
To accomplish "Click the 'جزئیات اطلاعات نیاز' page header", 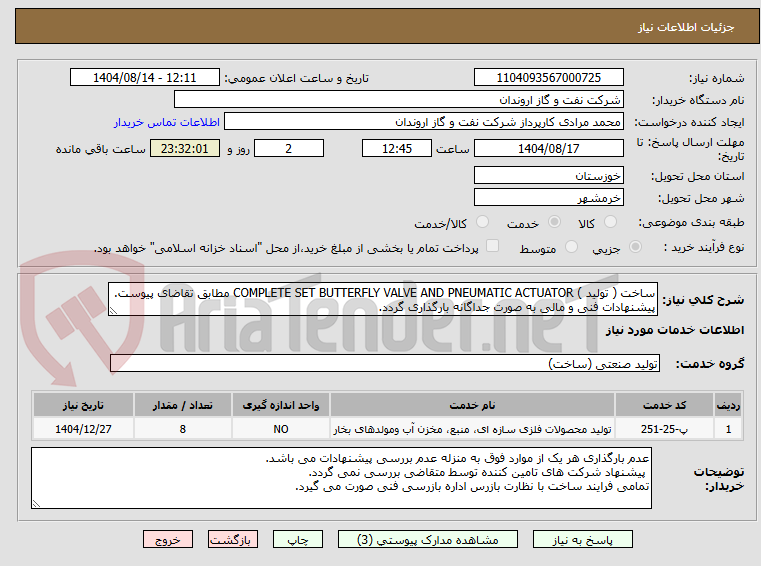I will pos(686,27).
